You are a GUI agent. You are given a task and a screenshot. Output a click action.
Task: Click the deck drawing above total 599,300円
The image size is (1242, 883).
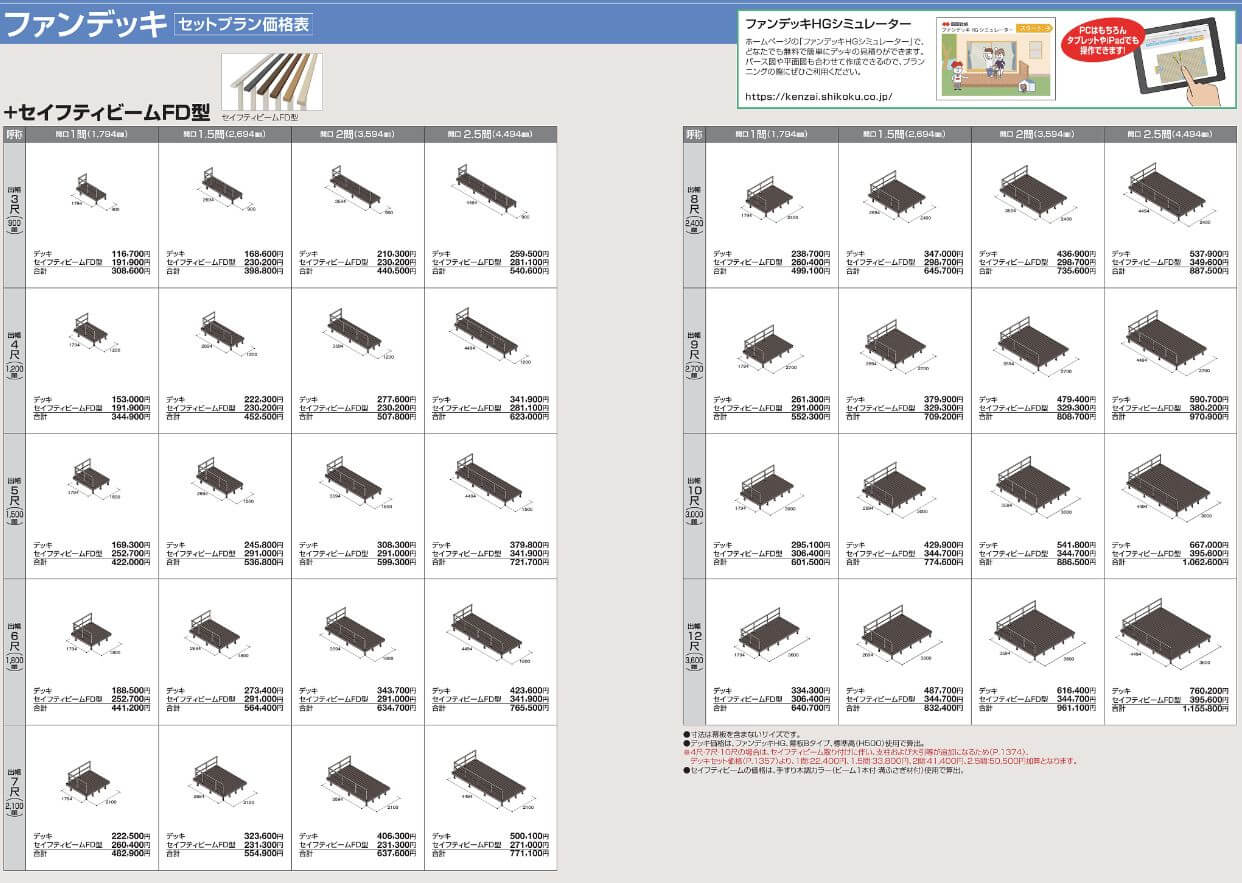point(358,483)
